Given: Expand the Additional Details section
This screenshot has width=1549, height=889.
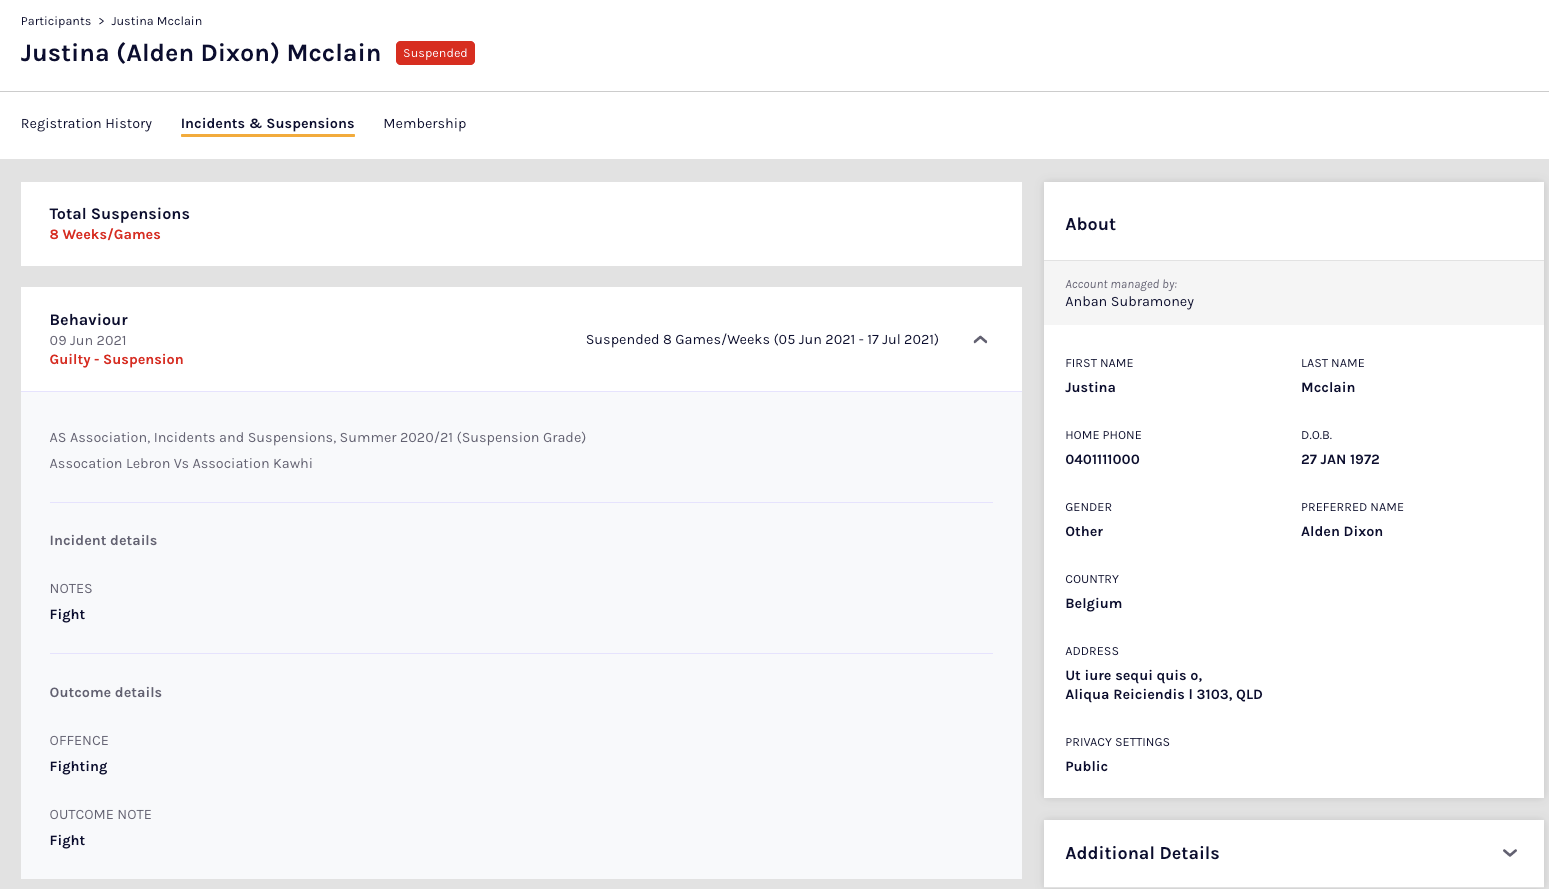Looking at the screenshot, I should tap(1509, 853).
